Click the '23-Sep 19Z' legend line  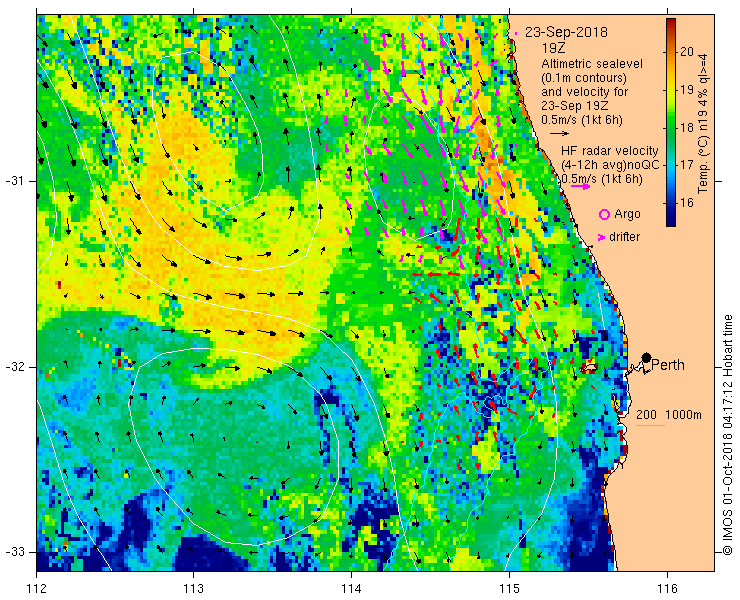click(575, 106)
